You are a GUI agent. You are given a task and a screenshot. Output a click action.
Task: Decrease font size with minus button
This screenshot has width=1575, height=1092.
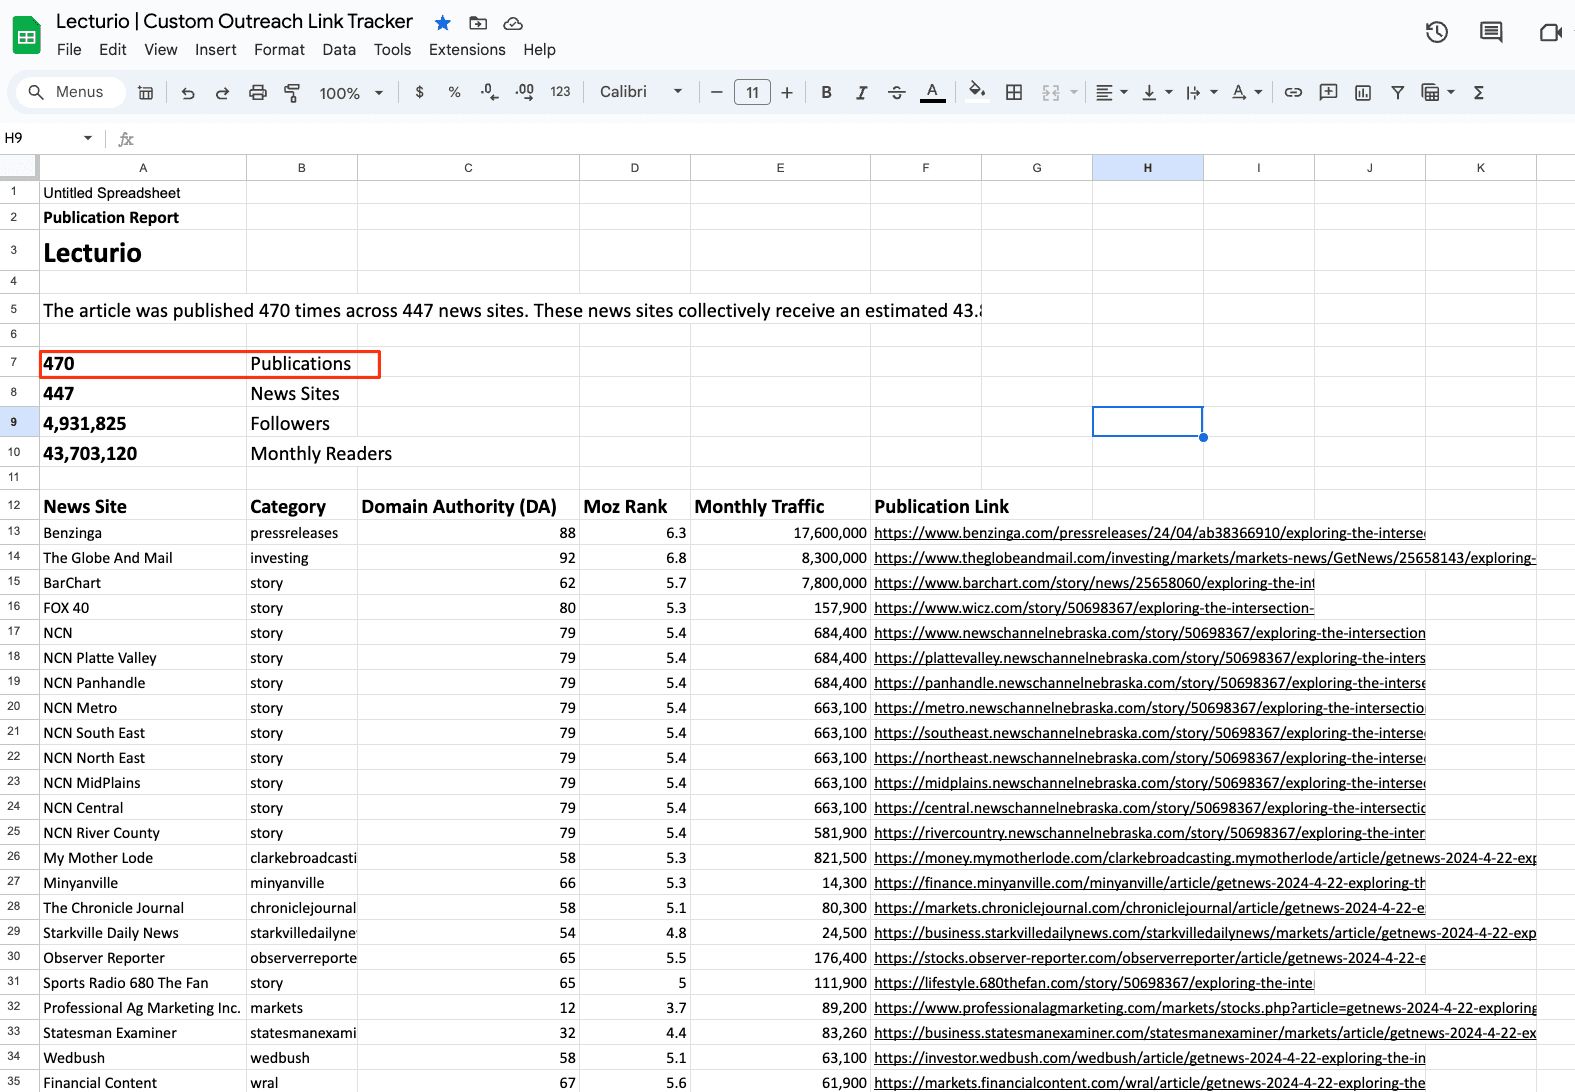click(x=717, y=92)
